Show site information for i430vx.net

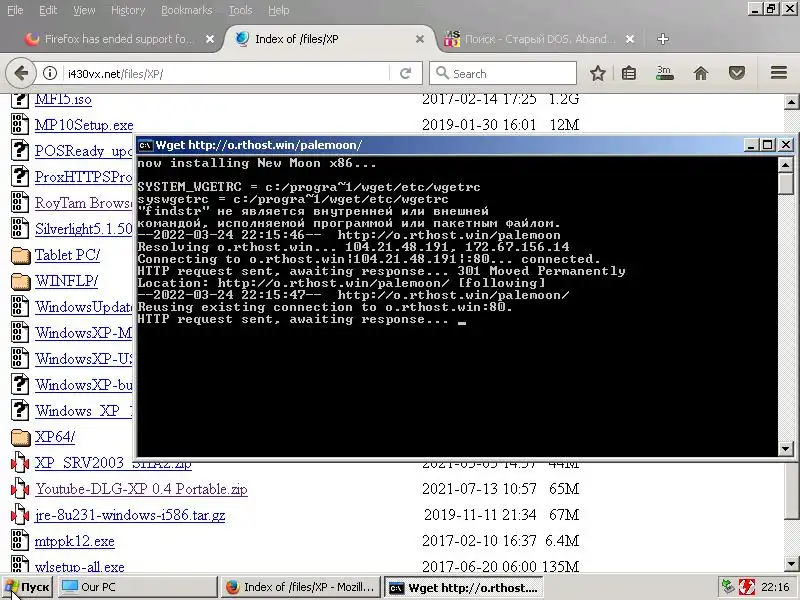[49, 73]
